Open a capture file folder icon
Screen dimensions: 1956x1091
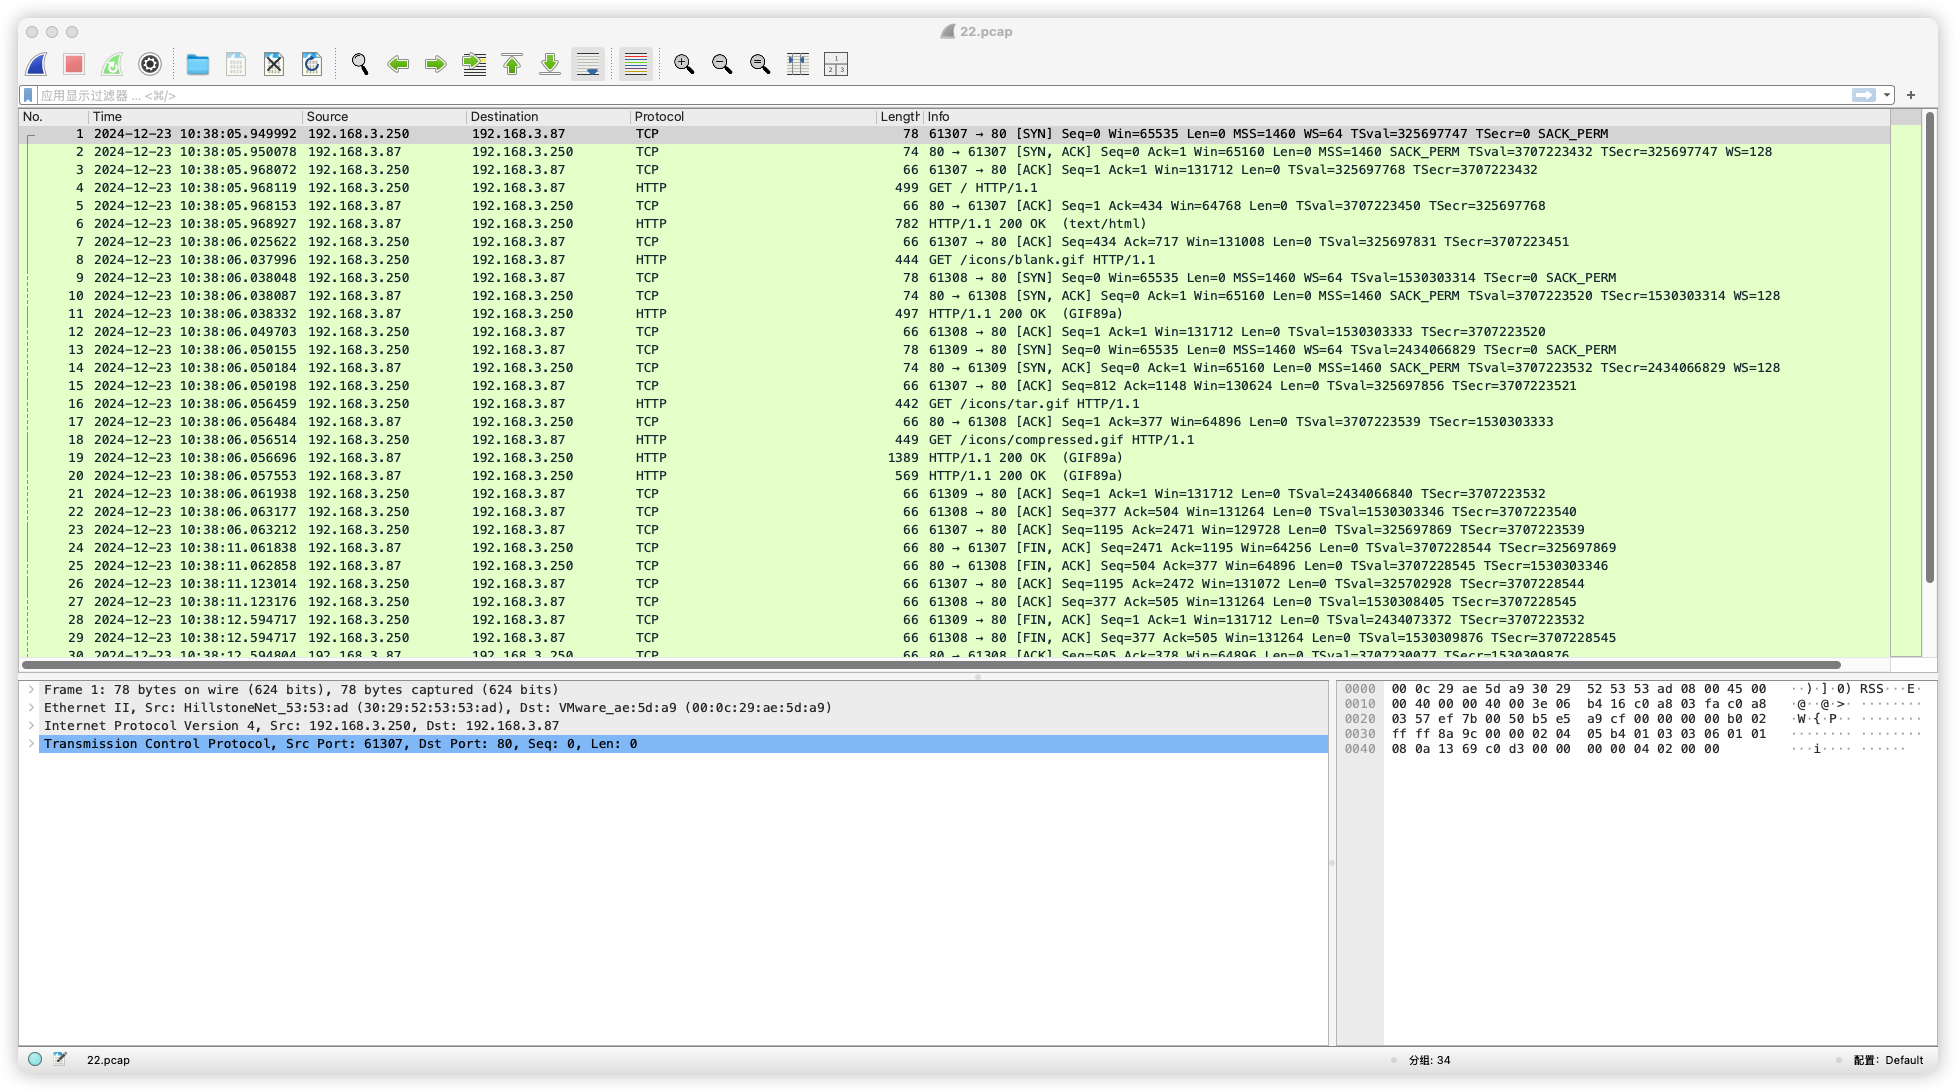pyautogui.click(x=198, y=64)
